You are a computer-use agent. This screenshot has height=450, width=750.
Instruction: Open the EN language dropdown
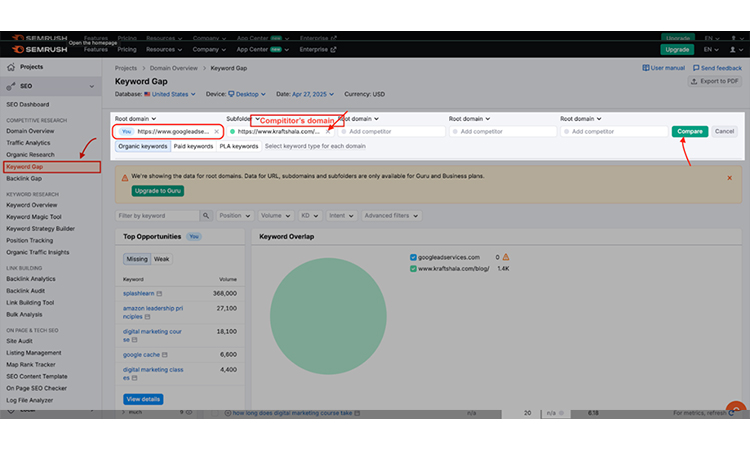click(x=711, y=49)
